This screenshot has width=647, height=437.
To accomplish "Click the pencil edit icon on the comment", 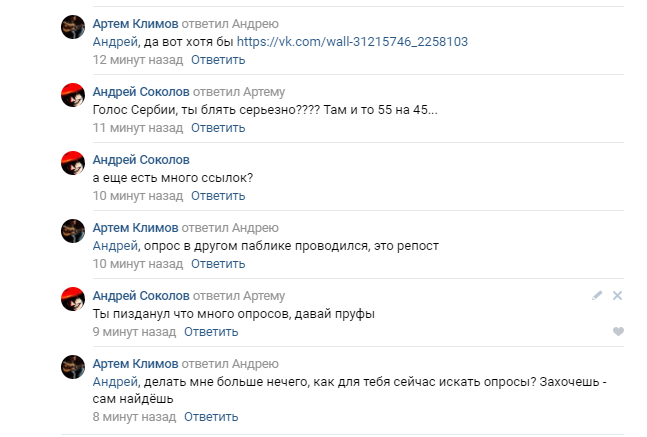I will pyautogui.click(x=597, y=295).
